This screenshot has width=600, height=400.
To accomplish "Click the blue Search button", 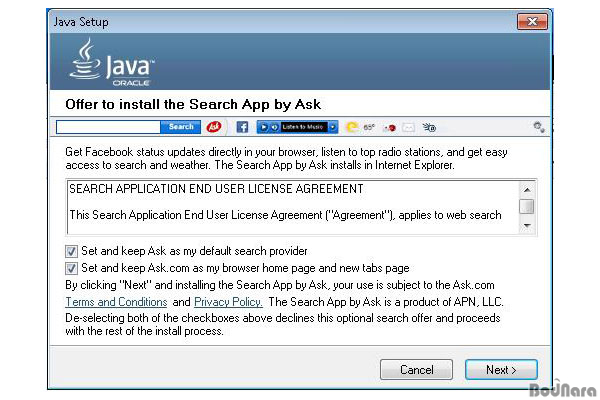I will (x=181, y=127).
